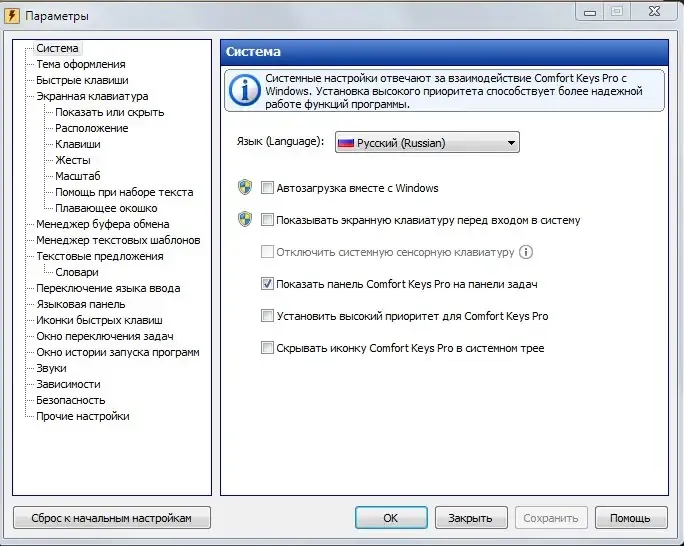Open Текстовые предложения section
The image size is (684, 546).
(x=99, y=256)
